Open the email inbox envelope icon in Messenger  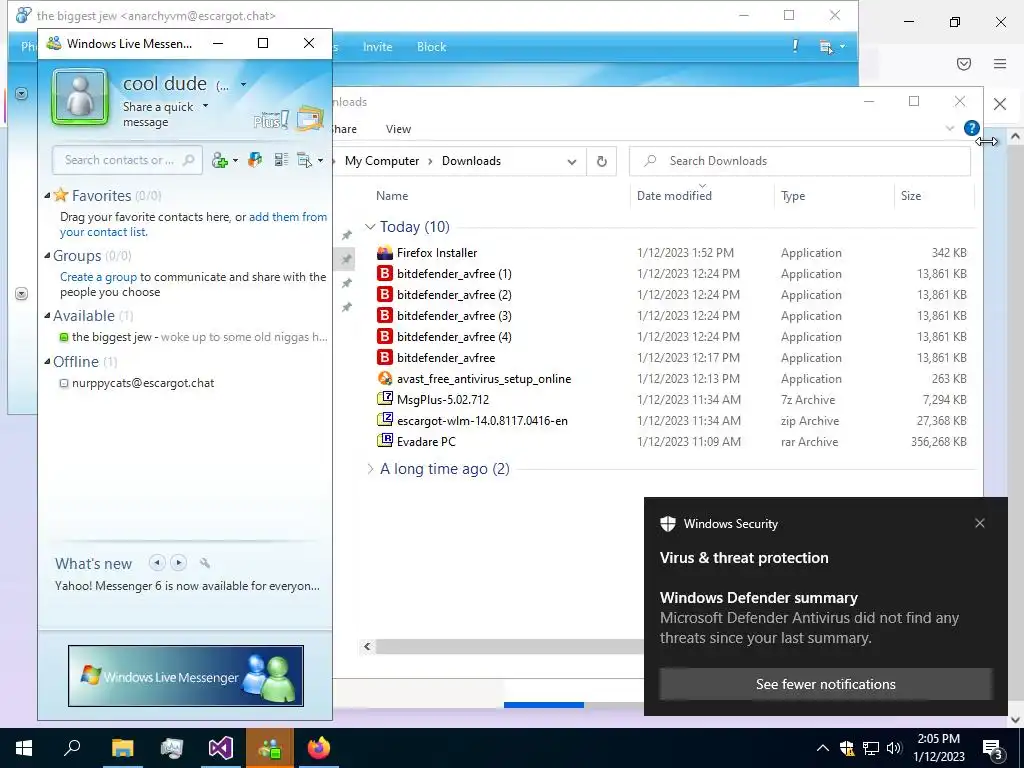click(x=310, y=119)
